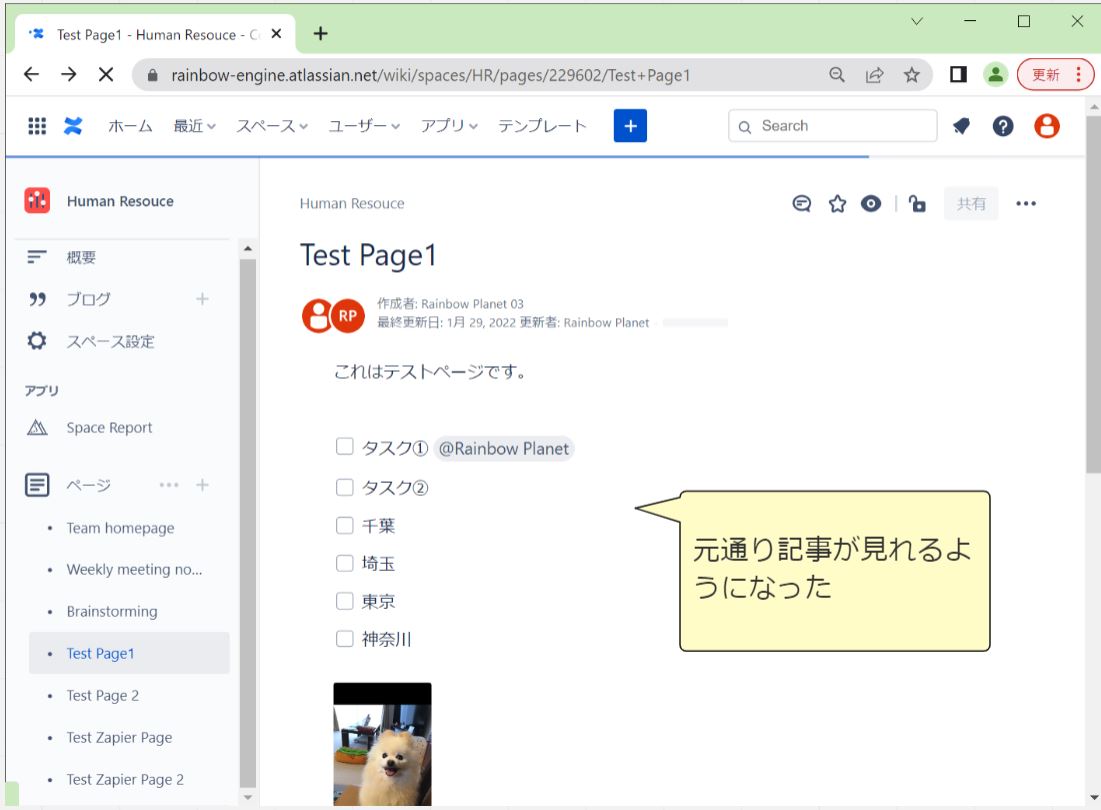
Task: Check the 神奈川 task checkbox
Action: 345,639
